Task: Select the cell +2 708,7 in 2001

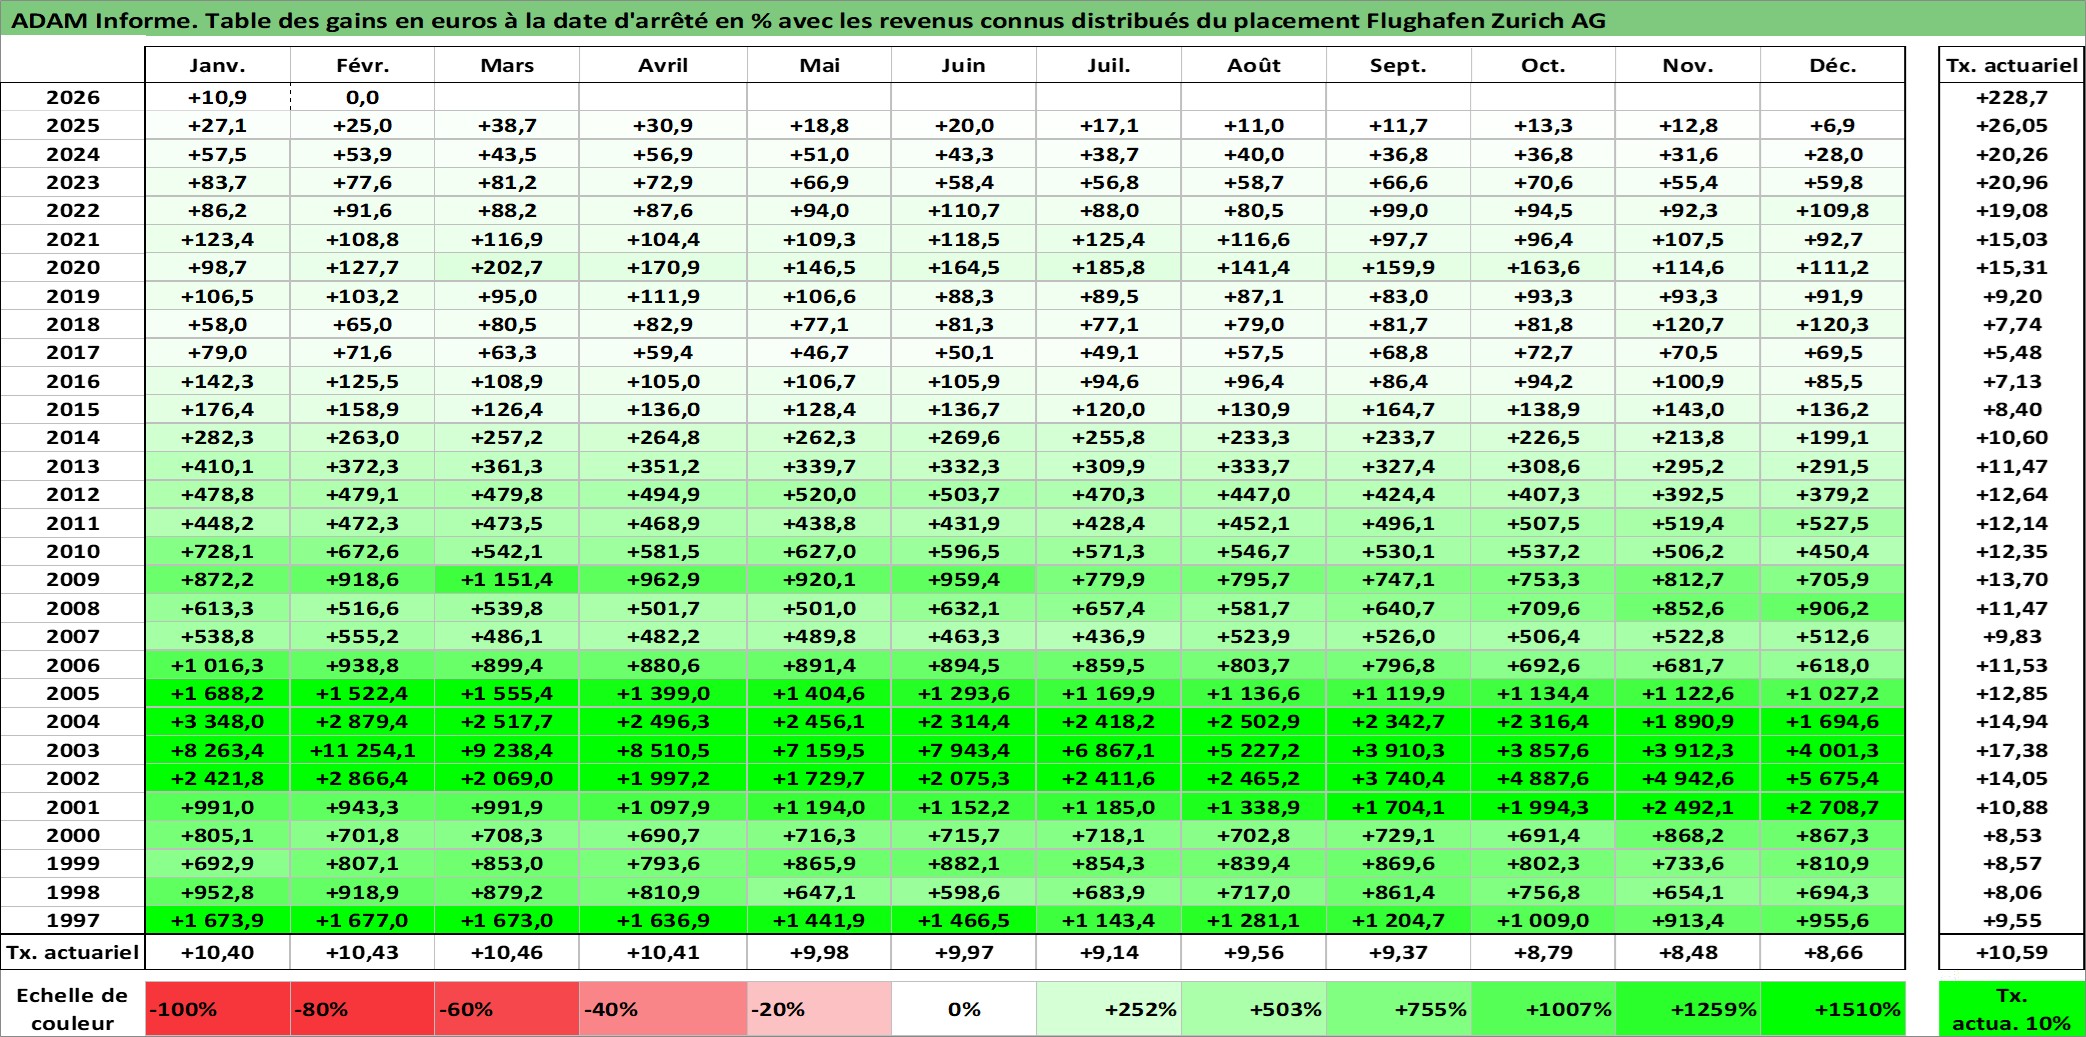Action: (x=1832, y=807)
